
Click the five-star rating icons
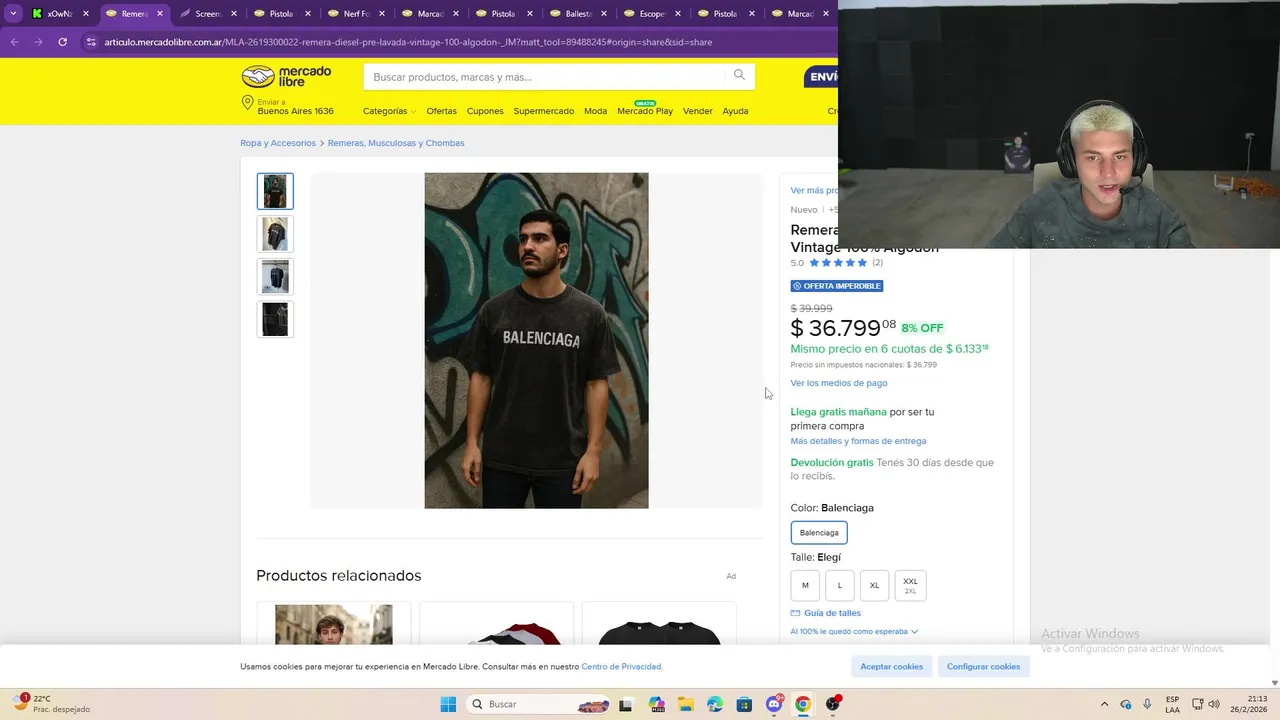pyautogui.click(x=838, y=263)
